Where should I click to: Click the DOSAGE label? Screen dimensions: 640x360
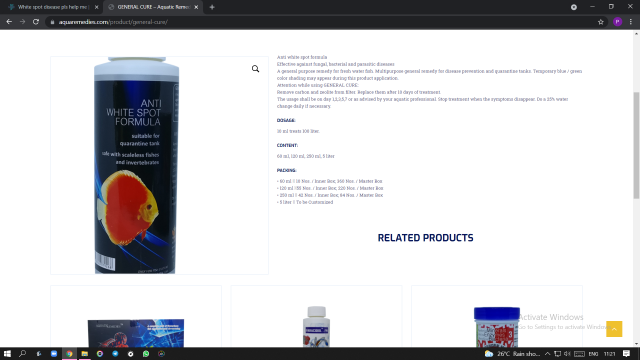286,120
